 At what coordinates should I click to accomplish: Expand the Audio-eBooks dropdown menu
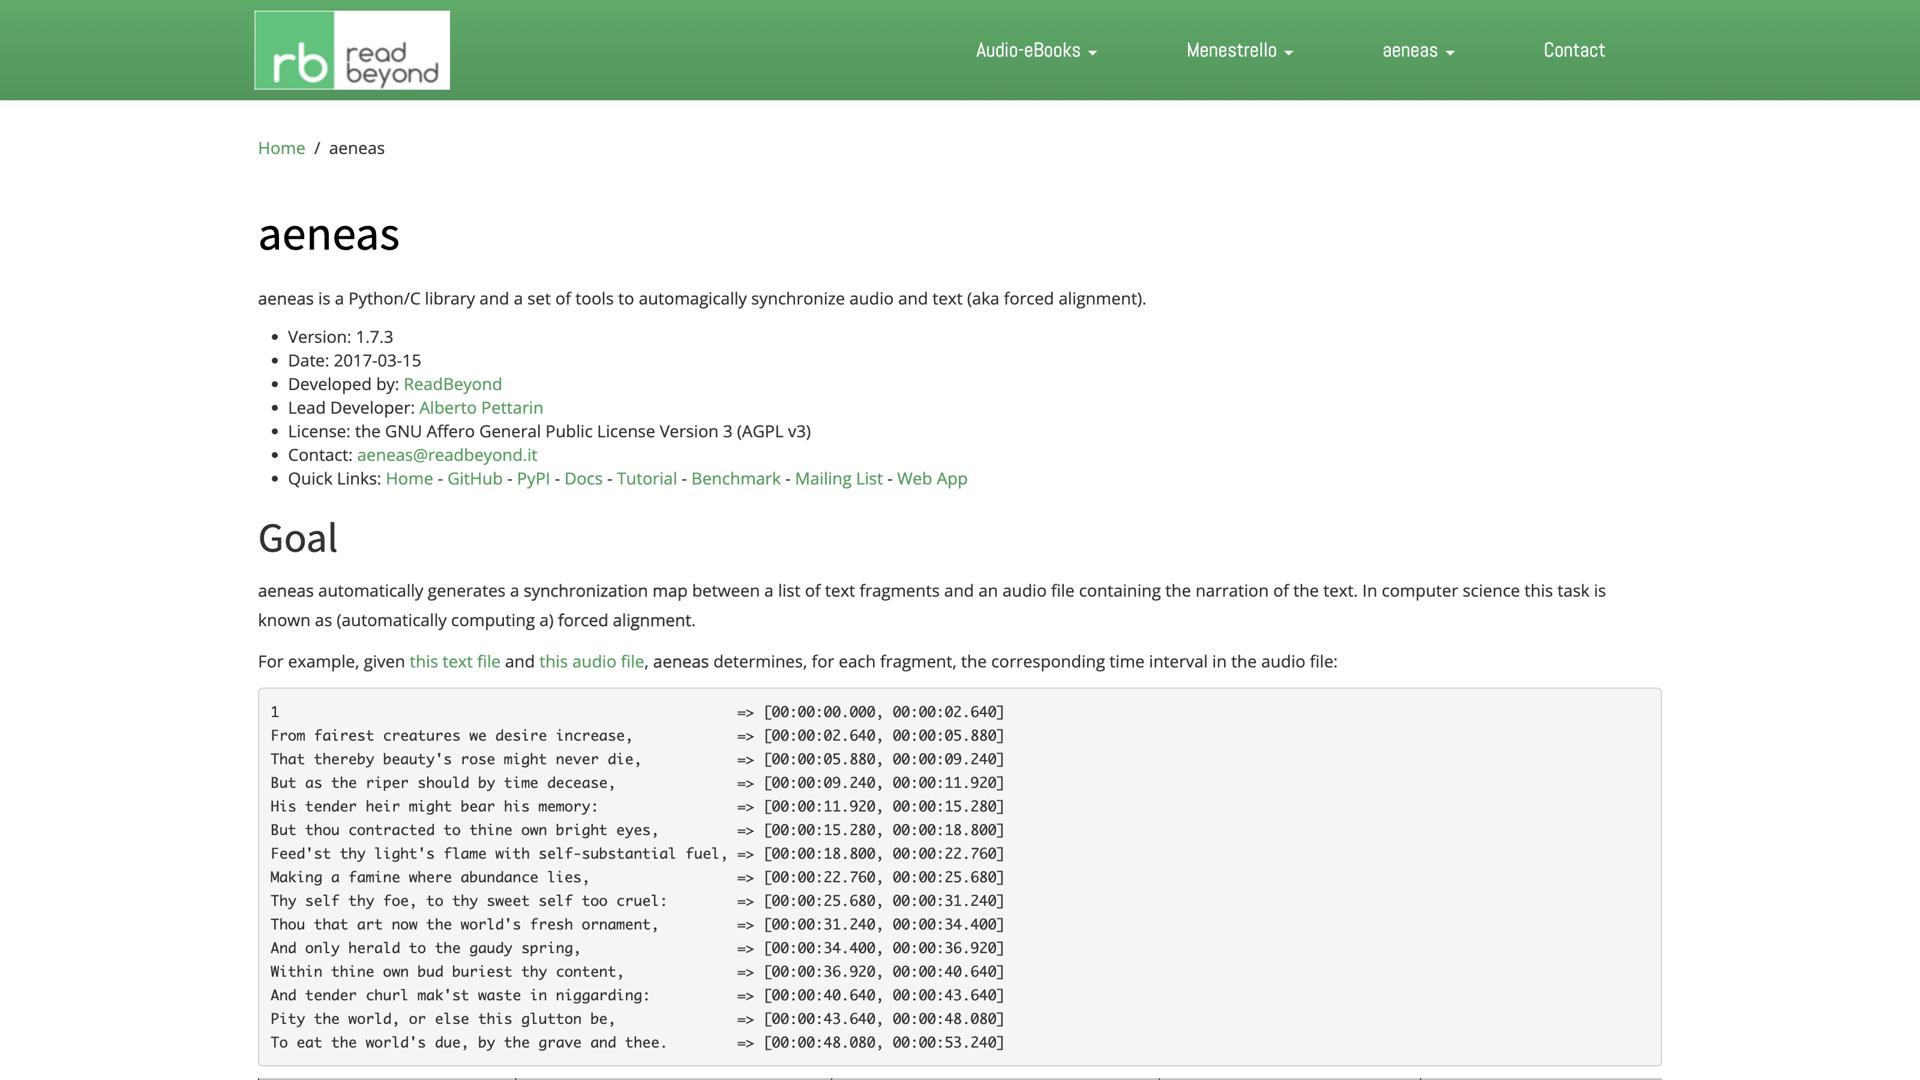(1036, 50)
